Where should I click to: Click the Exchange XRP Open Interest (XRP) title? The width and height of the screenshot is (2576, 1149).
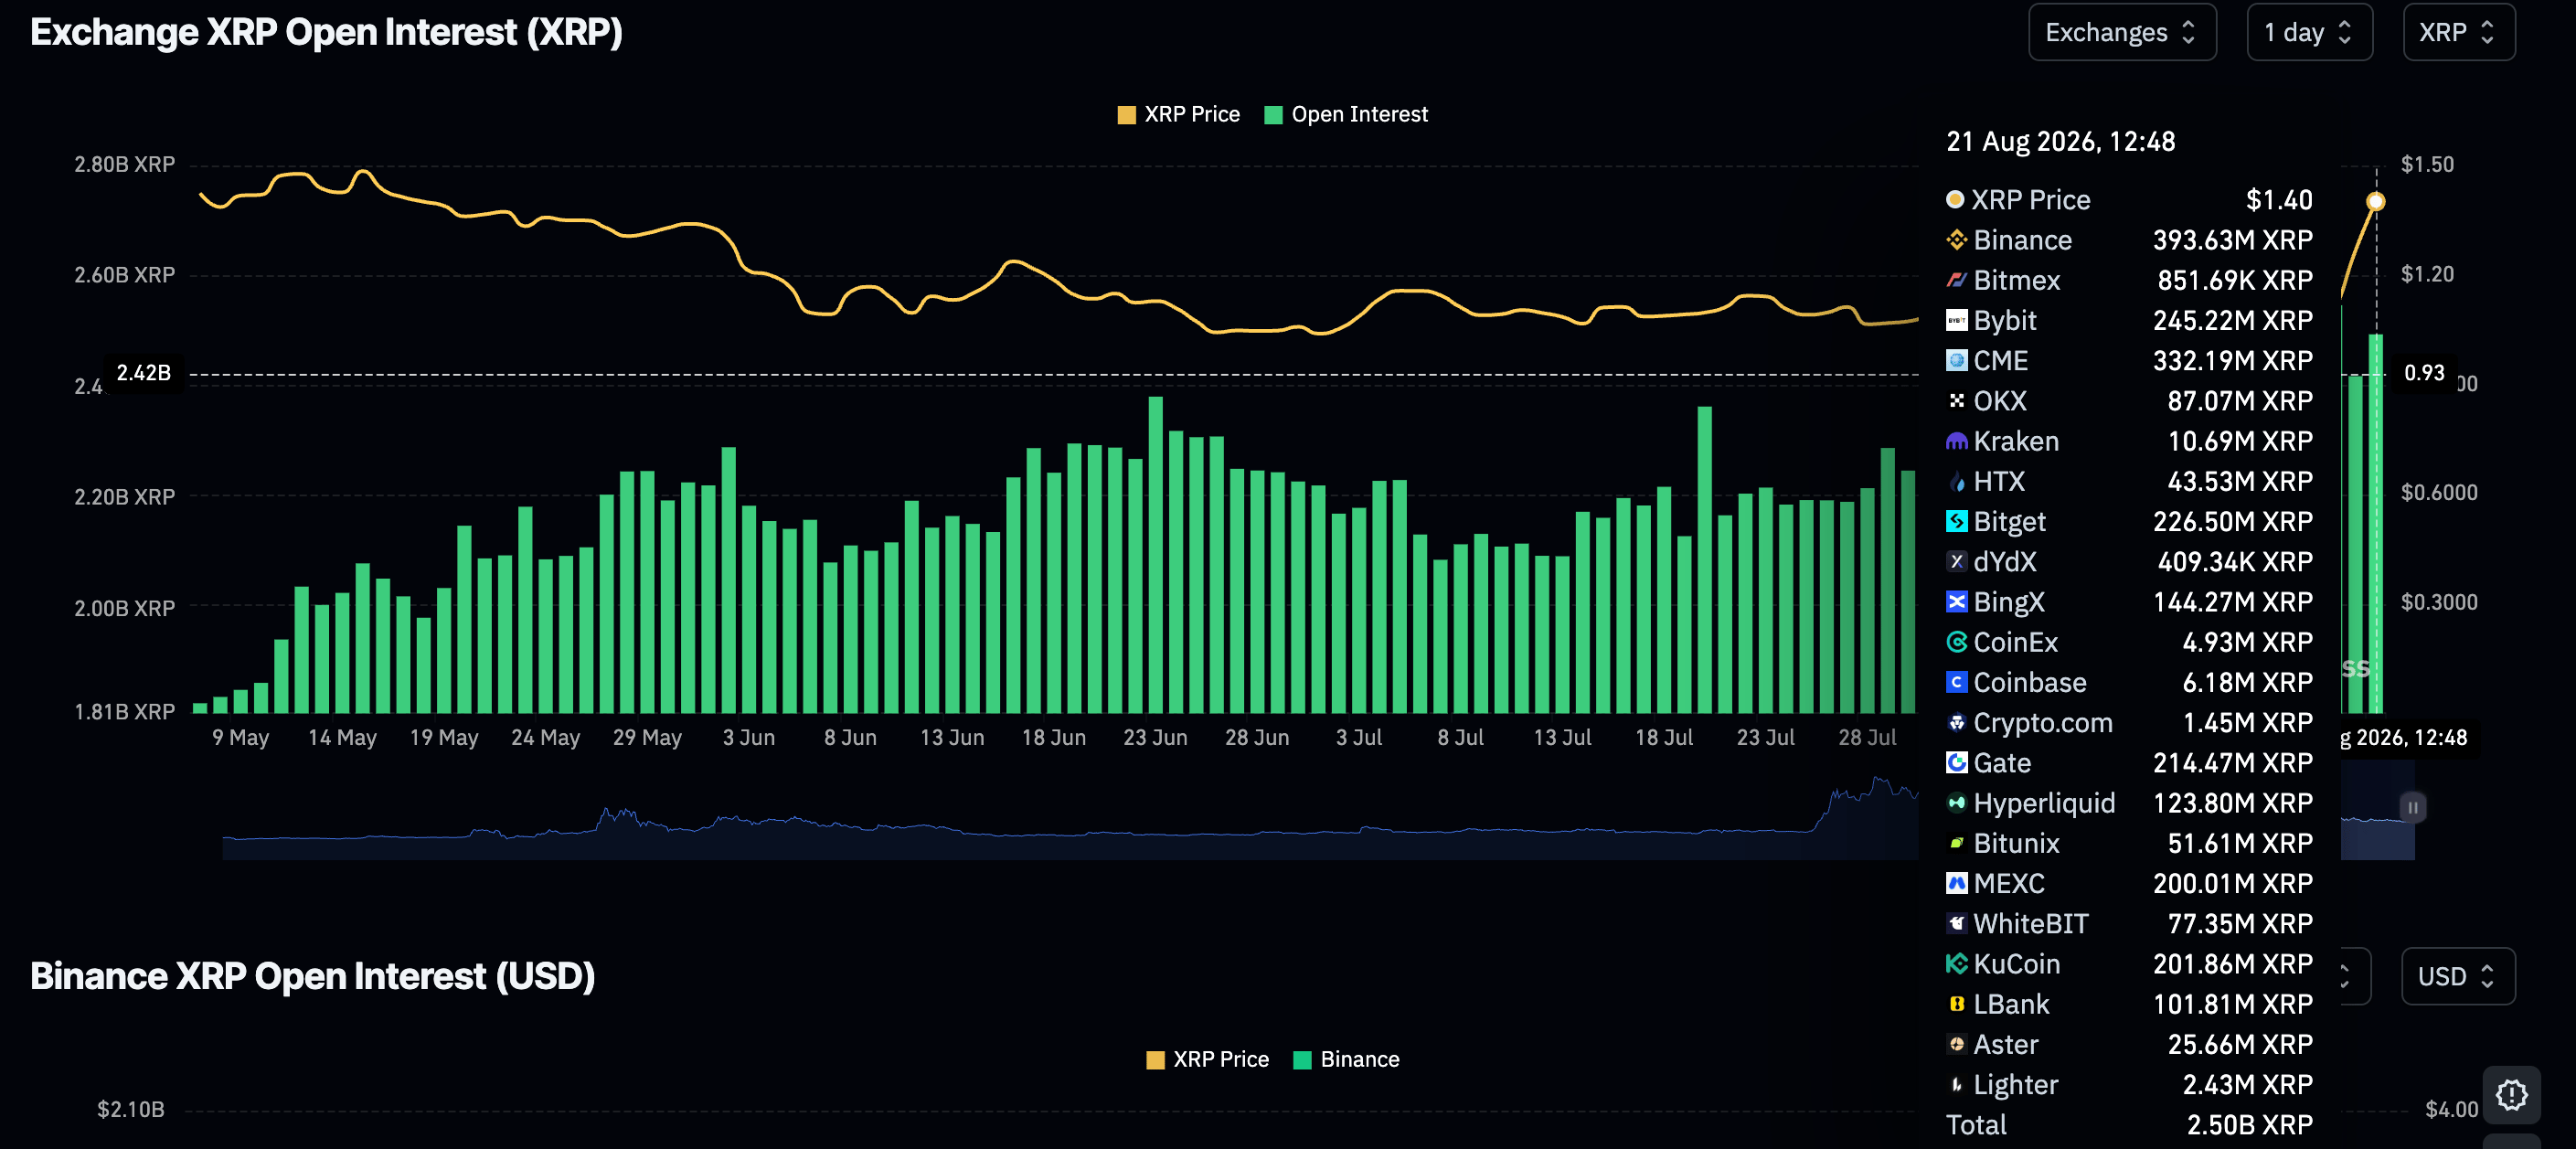pyautogui.click(x=326, y=32)
